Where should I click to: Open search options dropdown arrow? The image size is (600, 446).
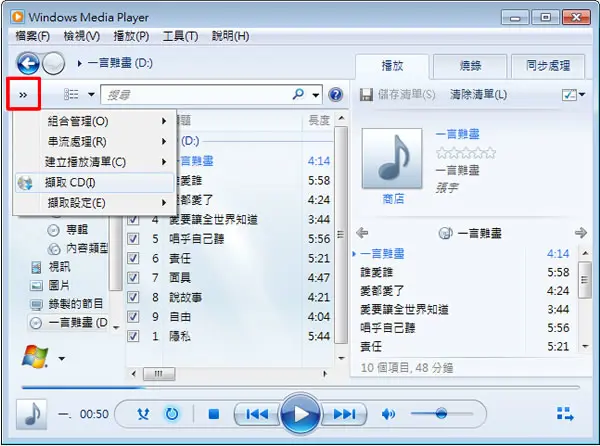tap(316, 94)
